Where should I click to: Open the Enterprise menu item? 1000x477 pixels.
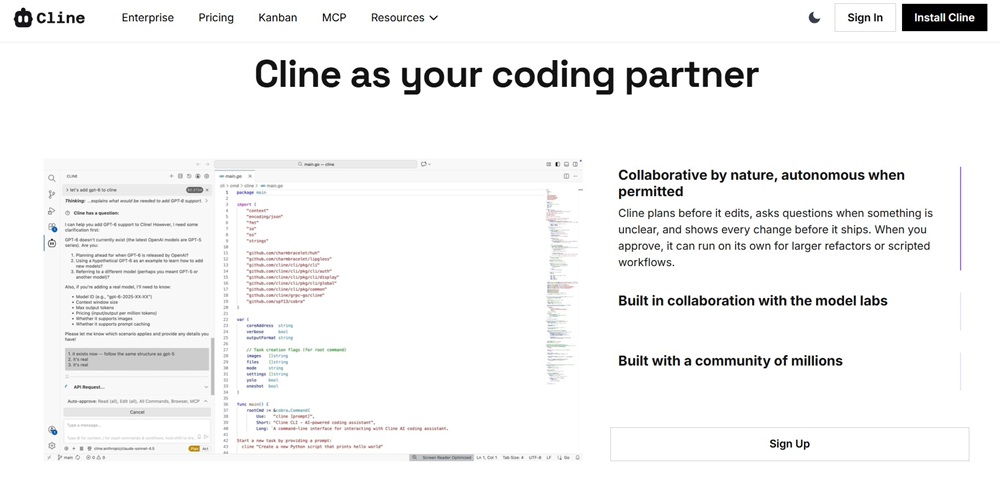coord(147,18)
